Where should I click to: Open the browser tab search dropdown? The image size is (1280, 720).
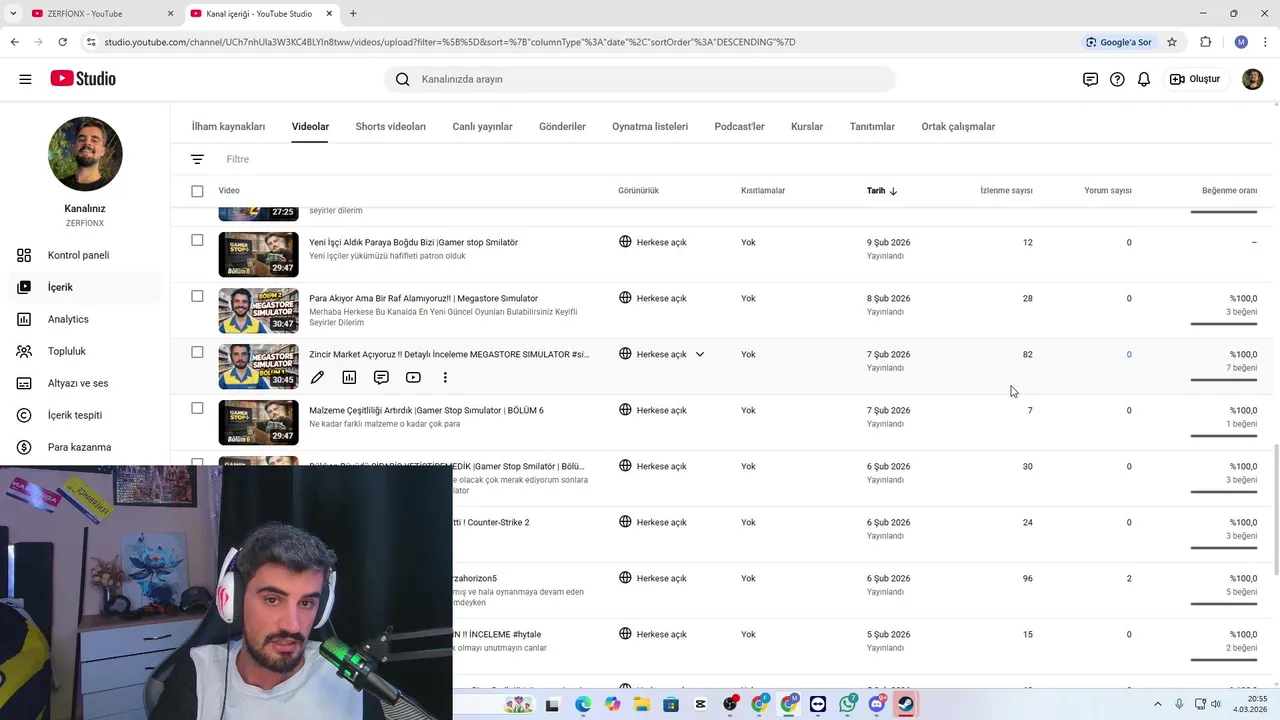click(13, 14)
